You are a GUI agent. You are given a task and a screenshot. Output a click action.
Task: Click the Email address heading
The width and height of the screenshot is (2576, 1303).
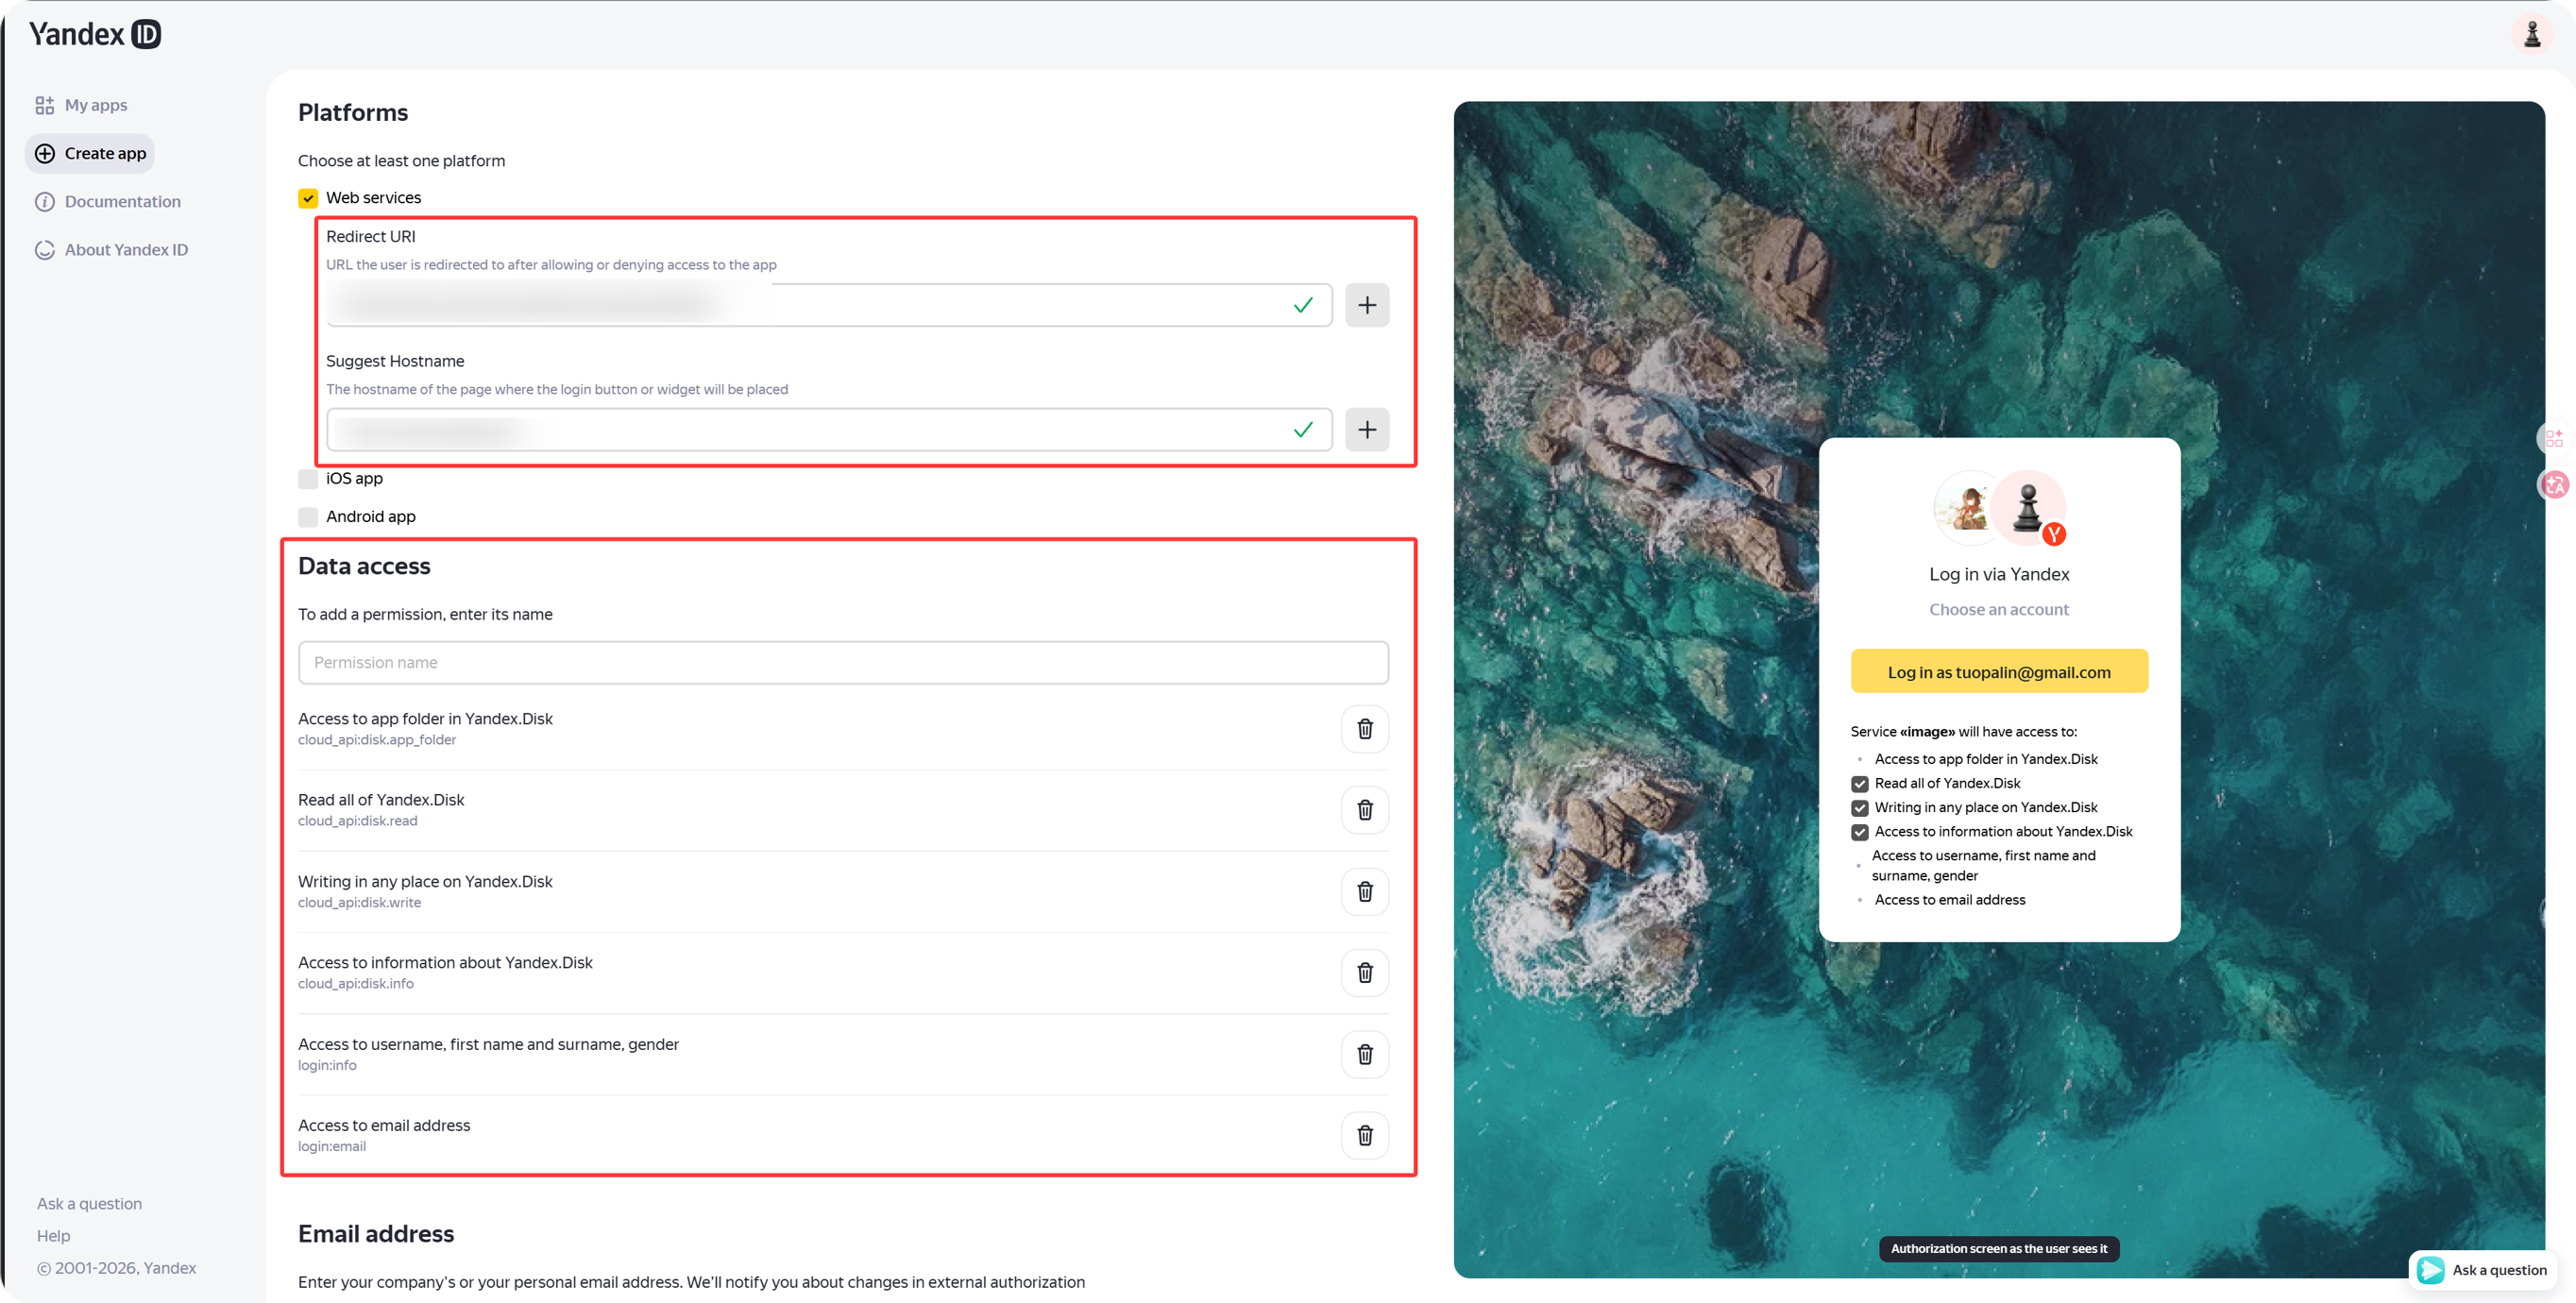pos(376,1234)
